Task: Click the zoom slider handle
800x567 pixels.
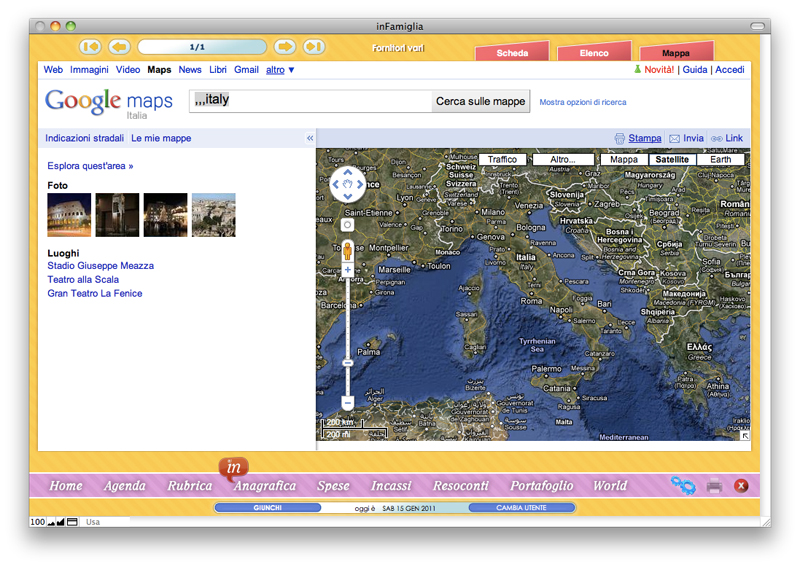Action: (347, 363)
